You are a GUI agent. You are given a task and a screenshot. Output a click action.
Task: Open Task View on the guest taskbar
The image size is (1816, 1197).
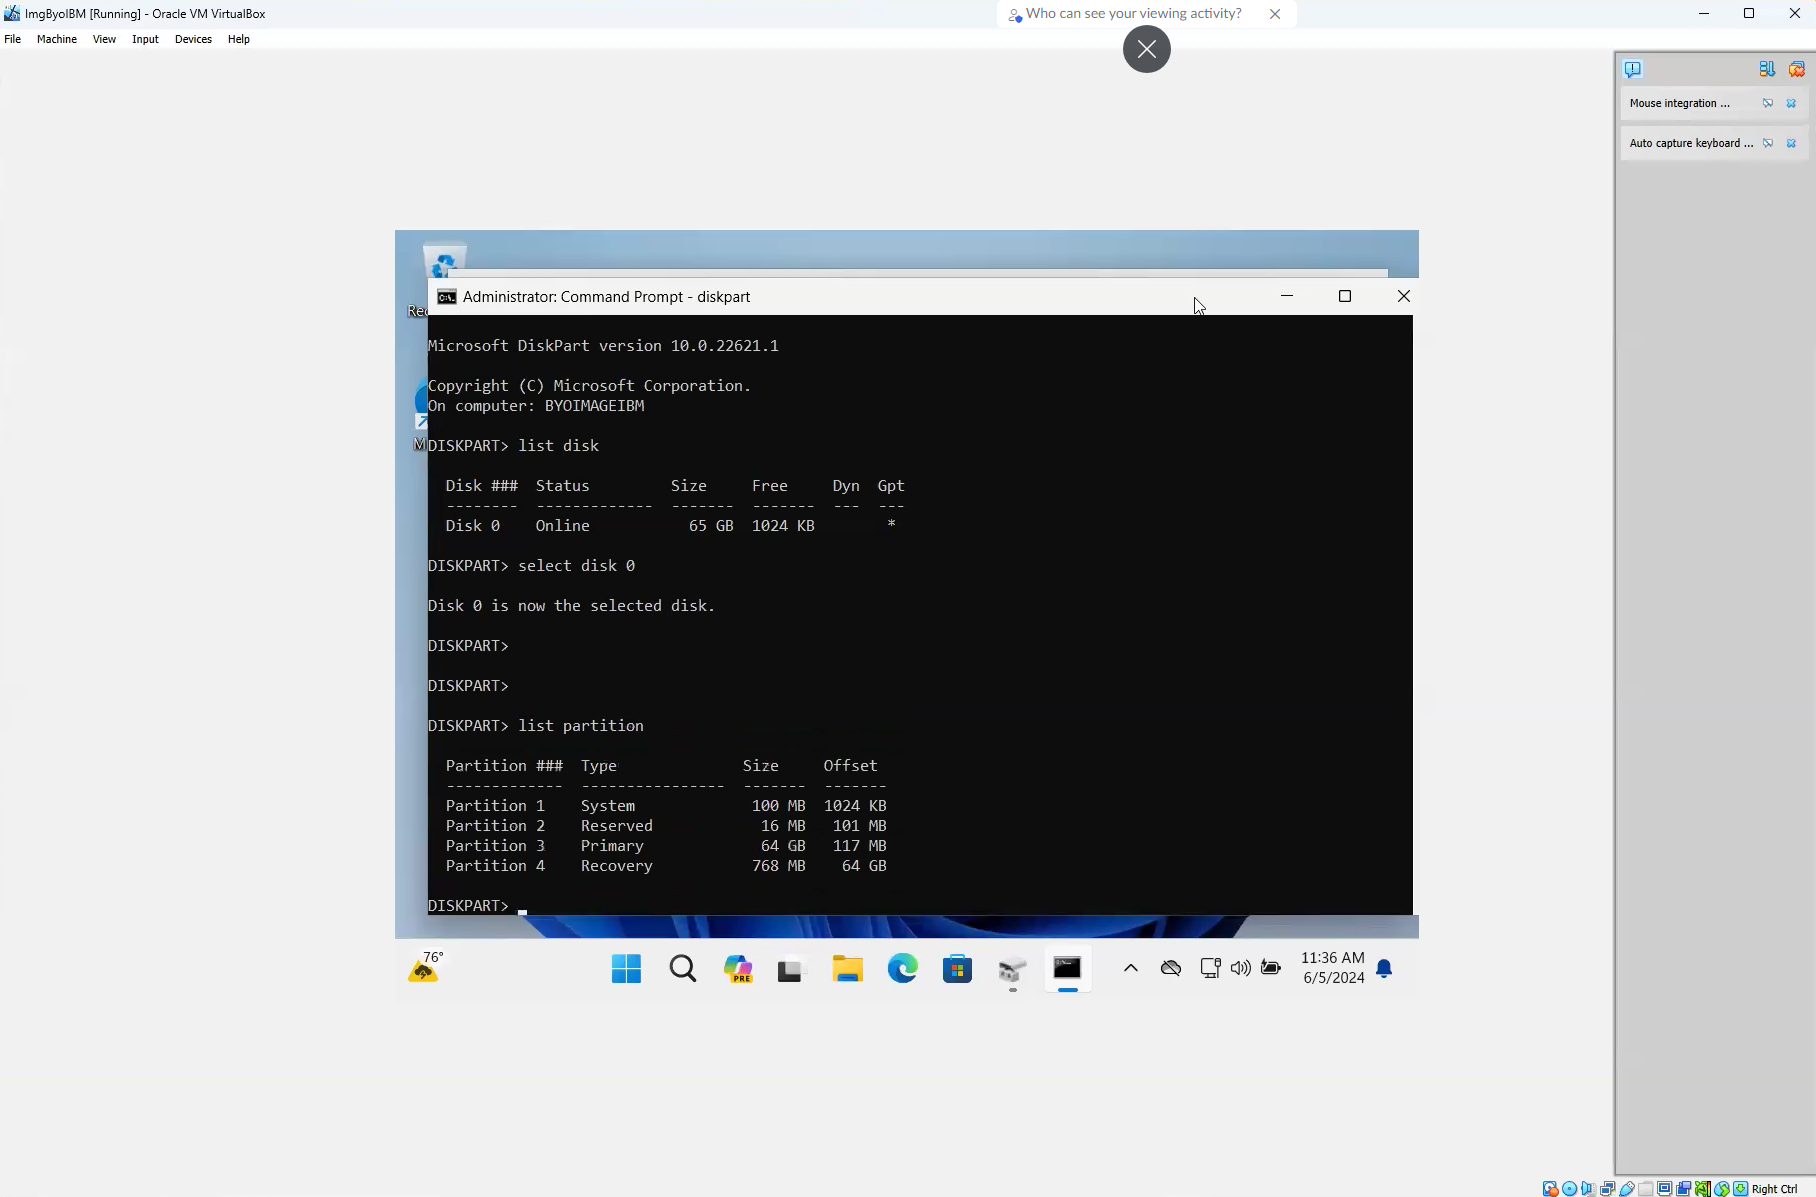coord(791,969)
